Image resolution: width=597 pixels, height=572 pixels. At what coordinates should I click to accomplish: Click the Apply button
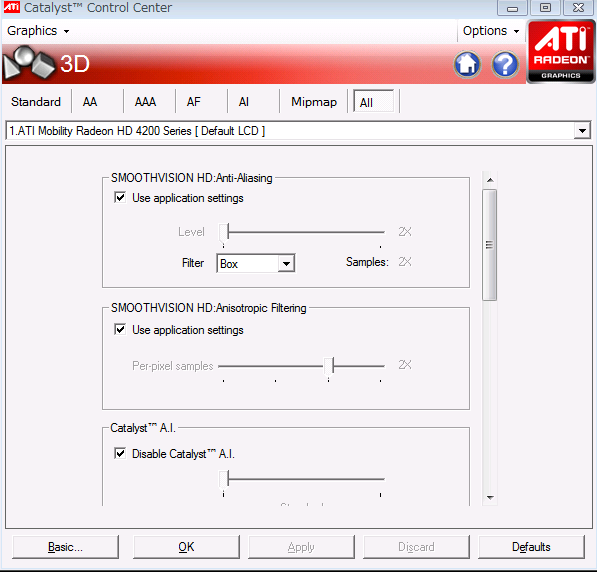301,547
